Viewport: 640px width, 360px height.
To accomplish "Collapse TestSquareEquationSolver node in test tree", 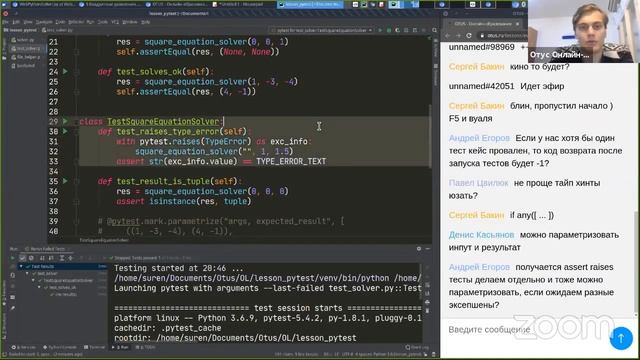I will point(33,280).
